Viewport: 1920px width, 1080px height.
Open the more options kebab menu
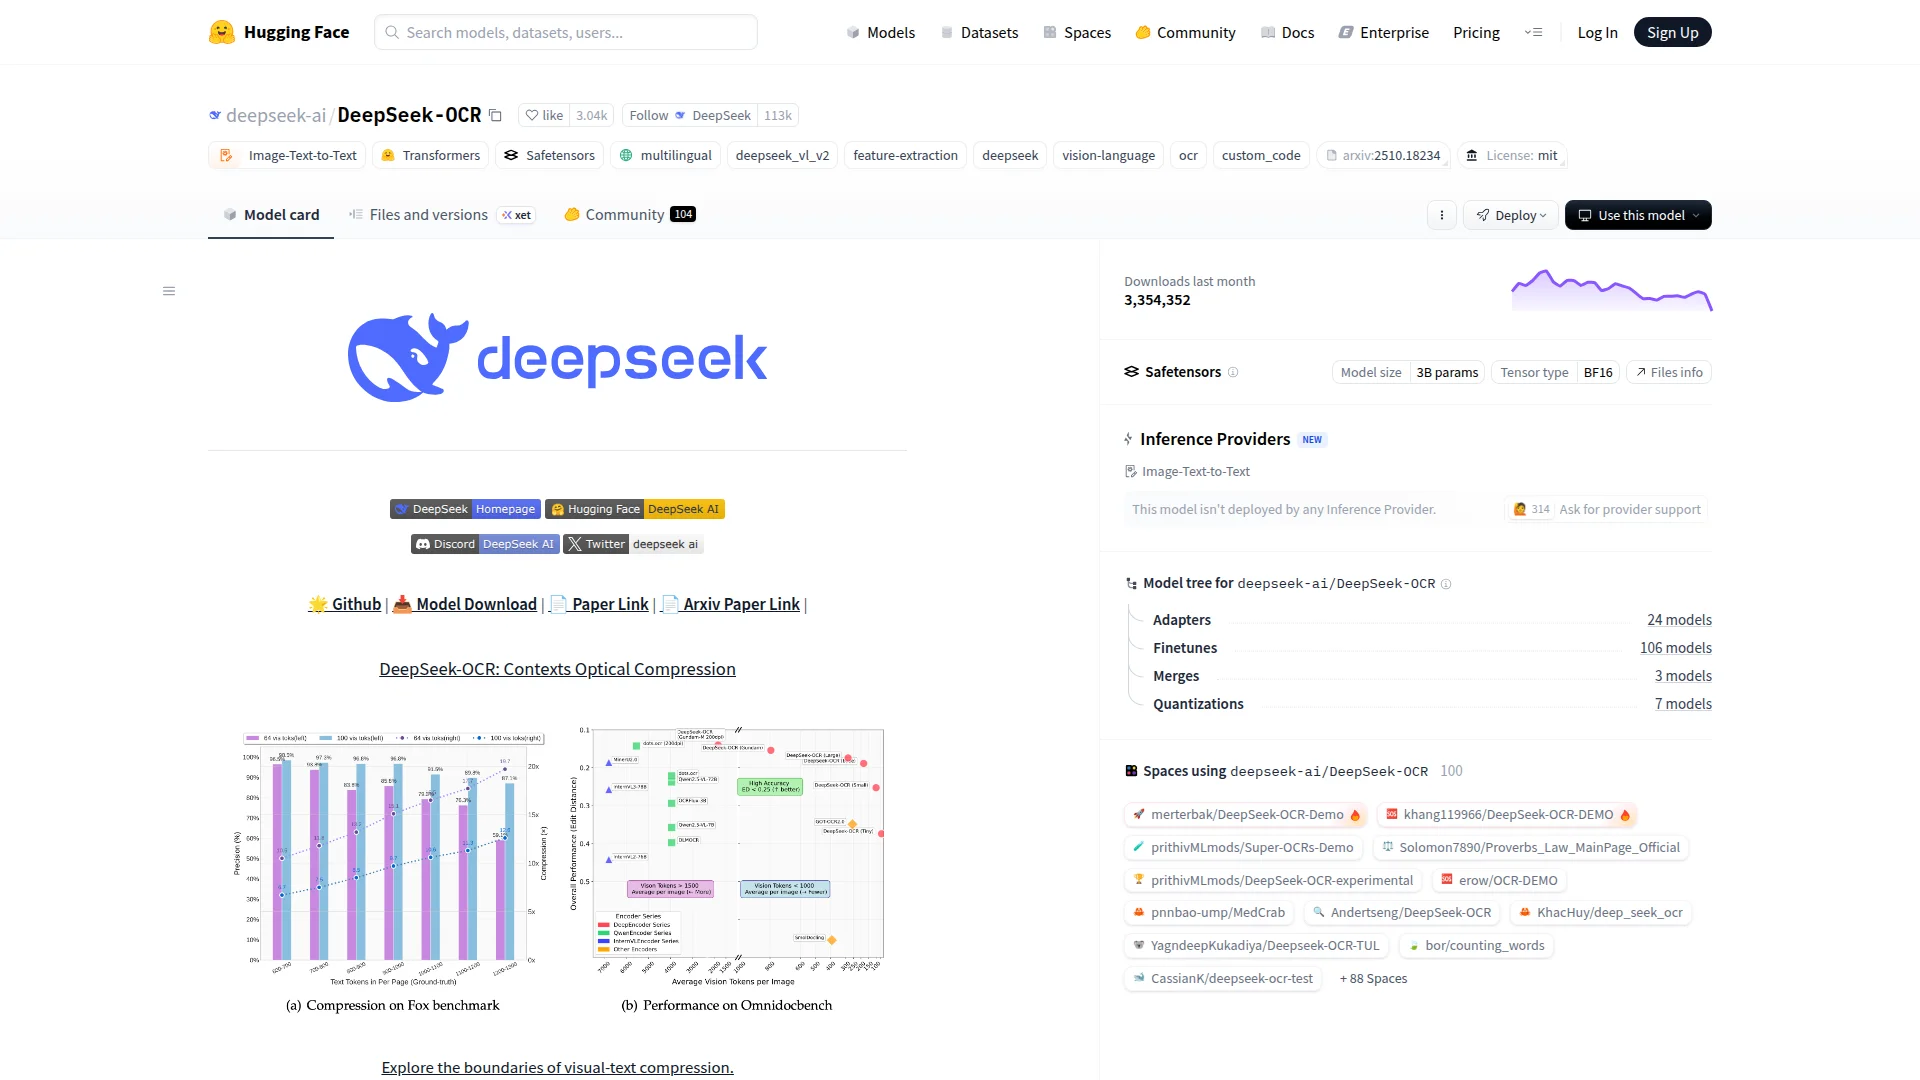tap(1441, 215)
